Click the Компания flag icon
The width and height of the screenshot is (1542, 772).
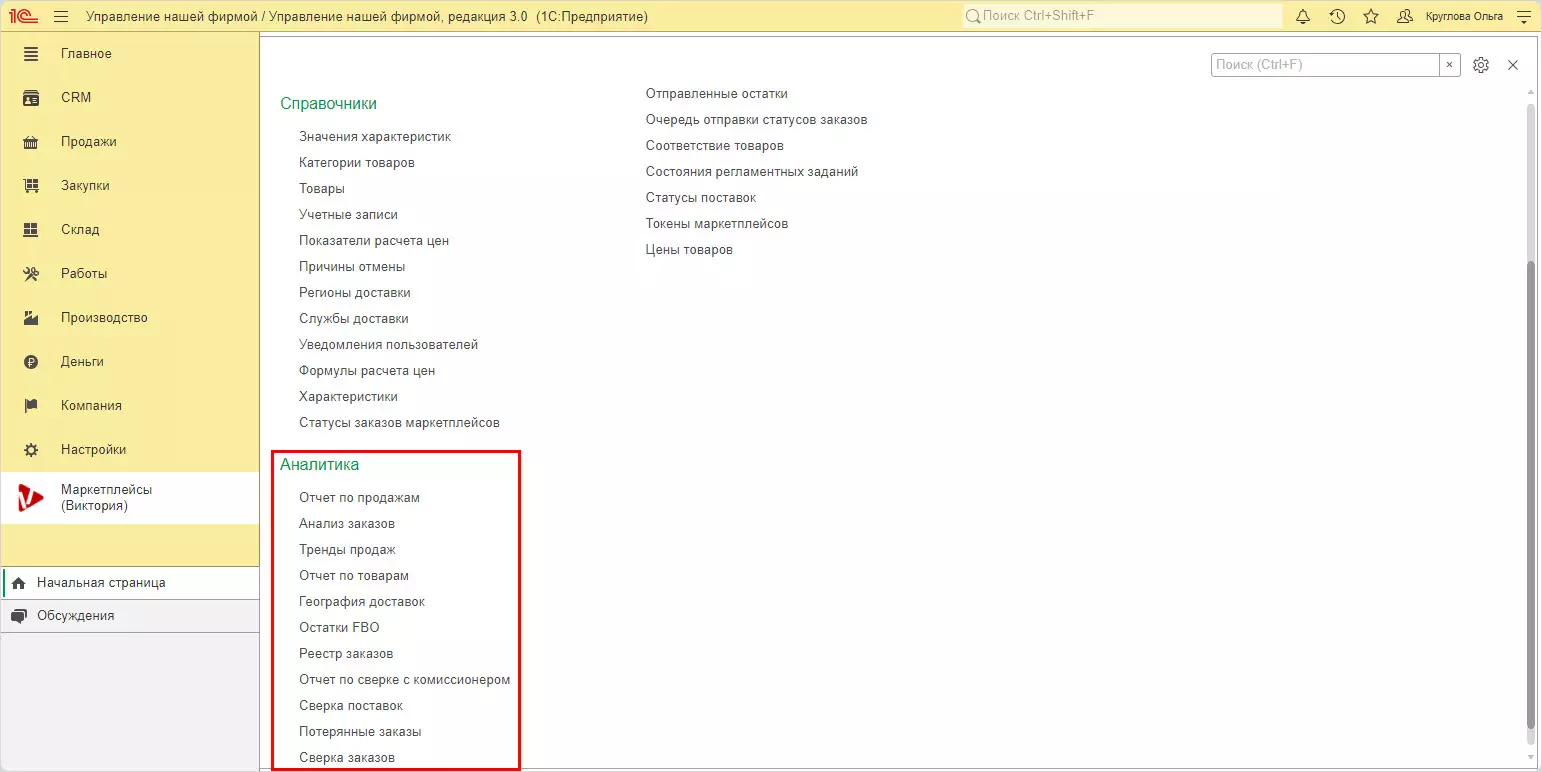pyautogui.click(x=31, y=406)
